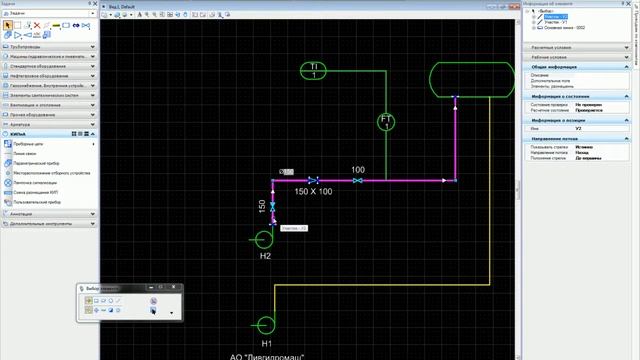Click the 150 X 100 reducer label
Image resolution: width=640 pixels, height=360 pixels.
[313, 191]
